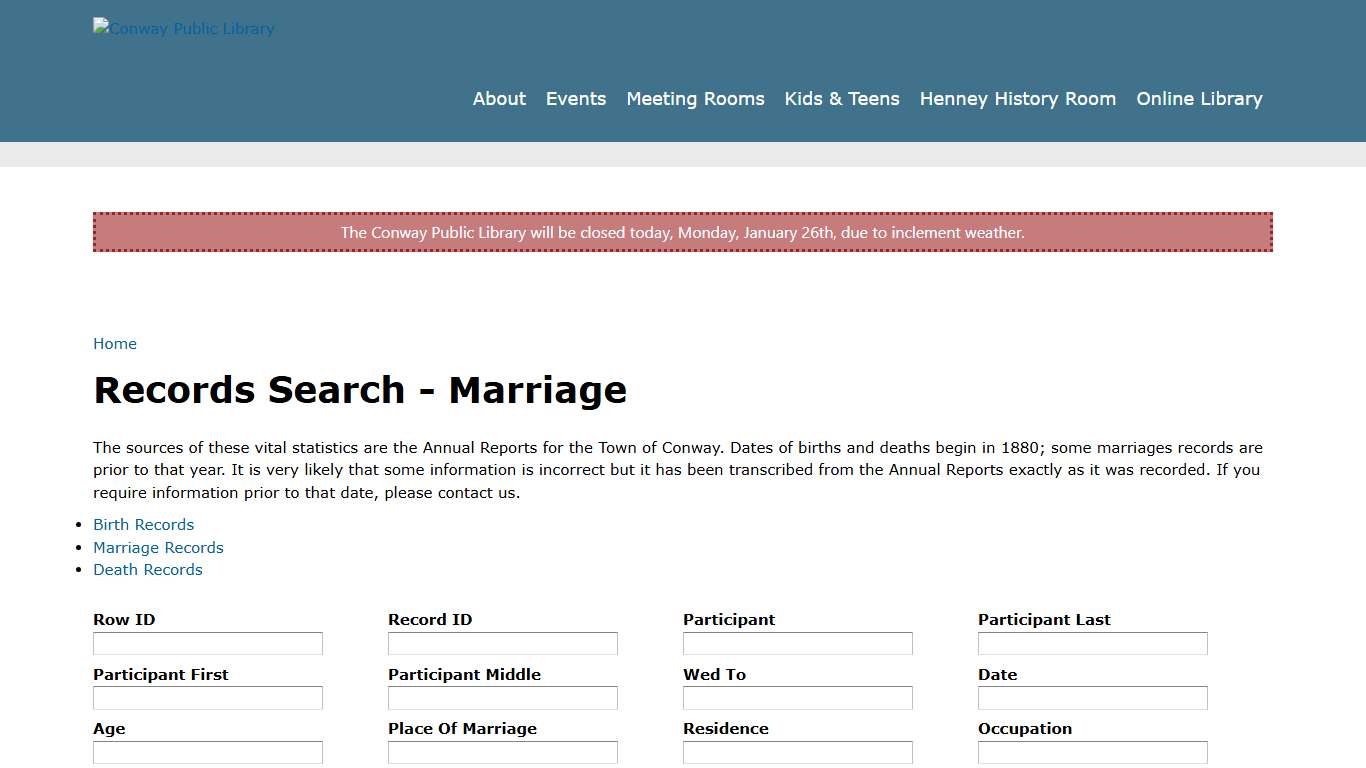The height and width of the screenshot is (768, 1366).
Task: Open the Birth Records page
Action: click(143, 524)
